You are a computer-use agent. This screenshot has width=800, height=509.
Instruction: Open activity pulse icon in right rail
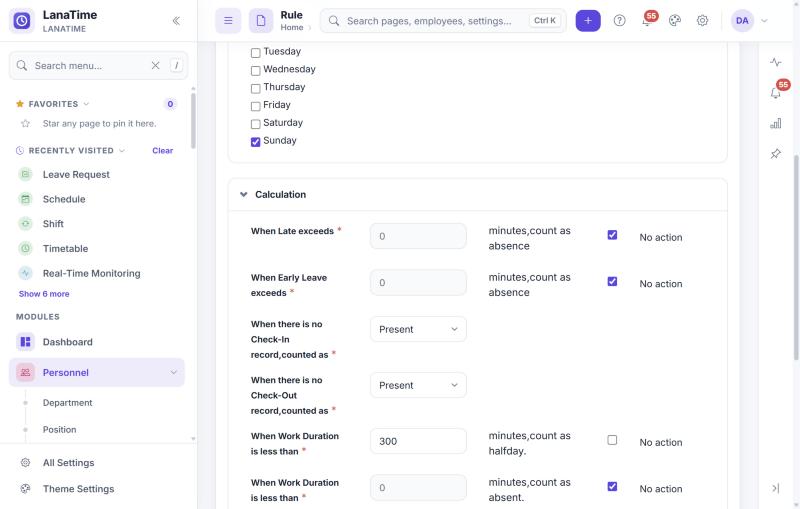tap(776, 62)
